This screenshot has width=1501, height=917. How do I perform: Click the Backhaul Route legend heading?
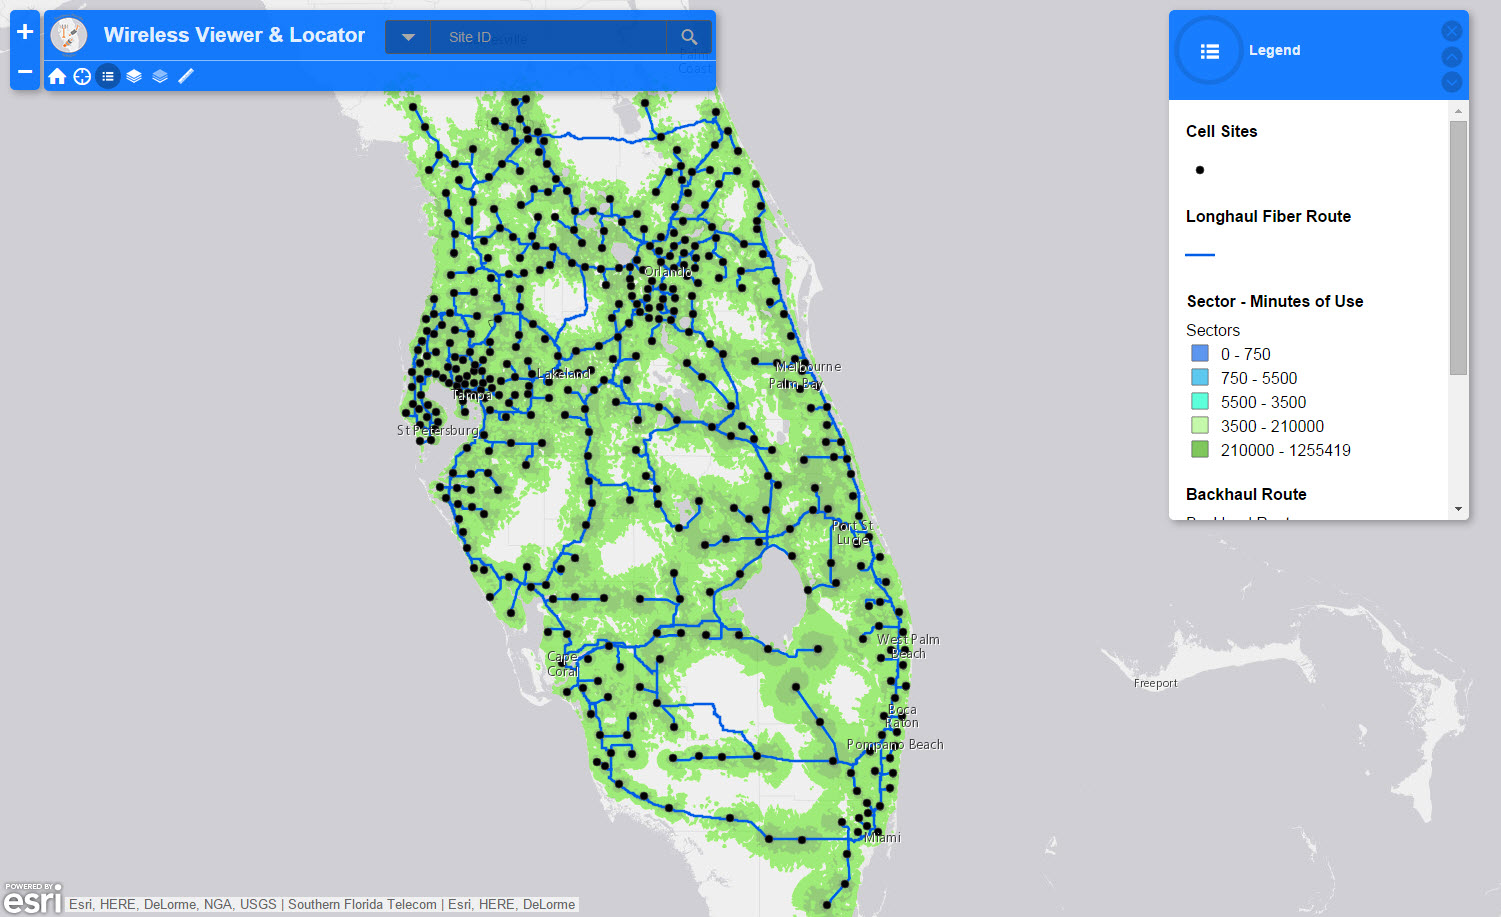click(1246, 494)
